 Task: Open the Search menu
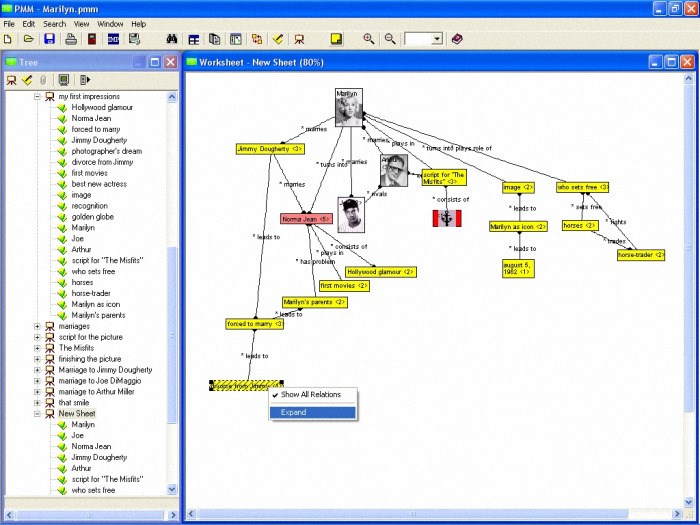(54, 24)
